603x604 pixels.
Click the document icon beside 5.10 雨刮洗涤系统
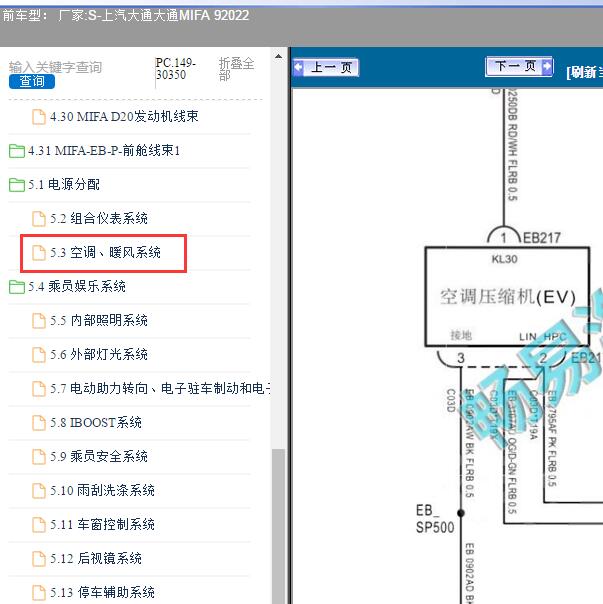[39, 490]
